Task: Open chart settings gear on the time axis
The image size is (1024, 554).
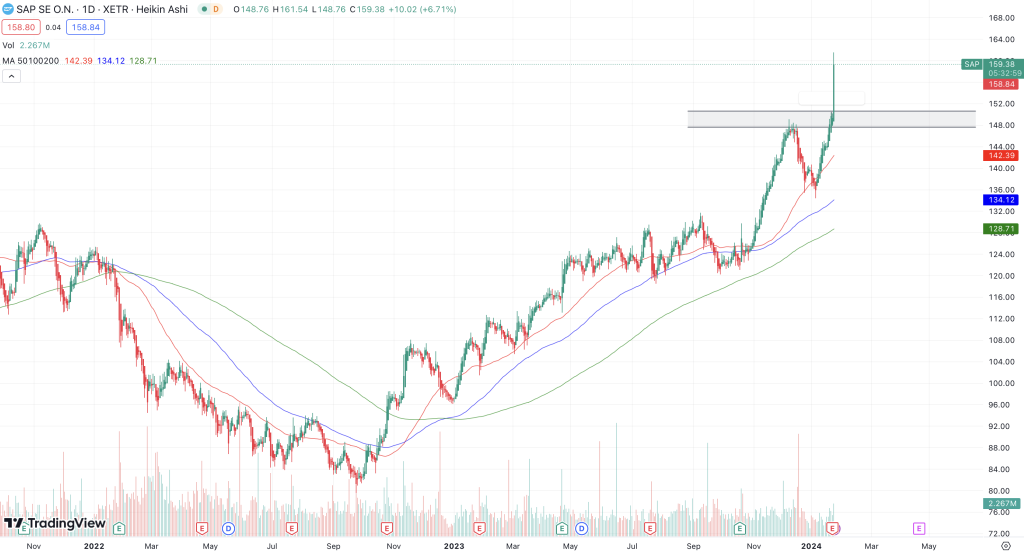Action: click(x=1006, y=546)
